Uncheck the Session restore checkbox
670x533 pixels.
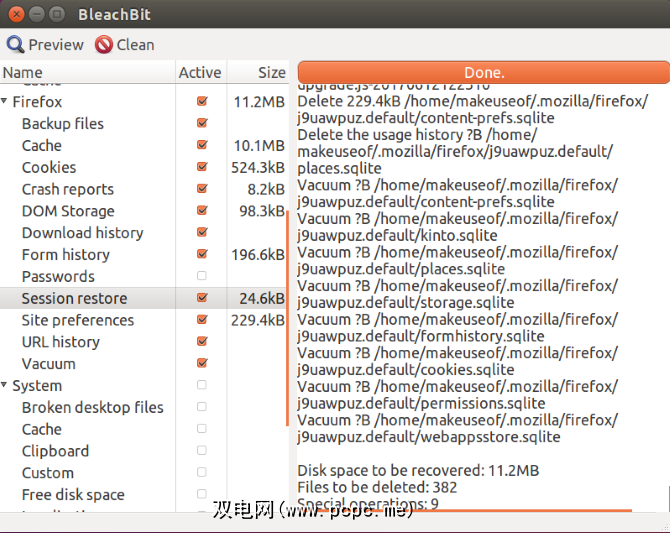202,297
